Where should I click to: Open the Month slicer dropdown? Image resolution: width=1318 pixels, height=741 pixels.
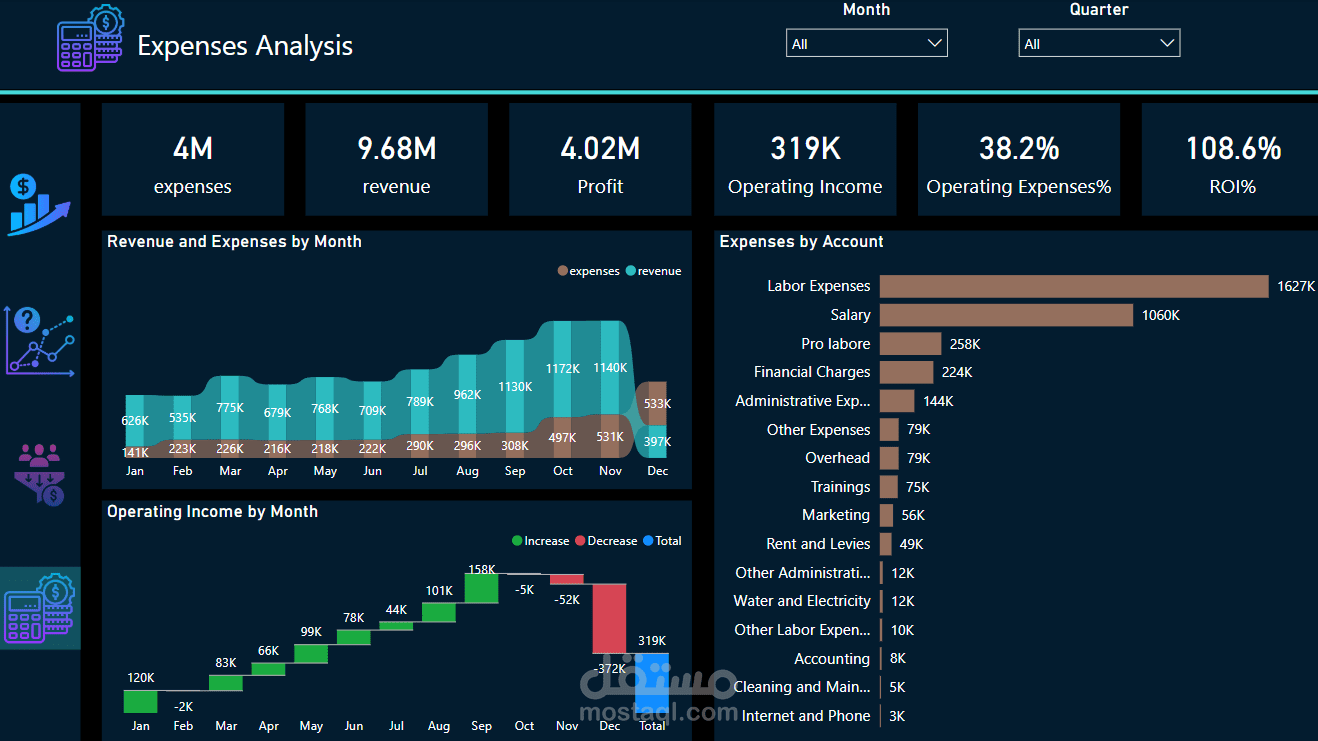934,42
